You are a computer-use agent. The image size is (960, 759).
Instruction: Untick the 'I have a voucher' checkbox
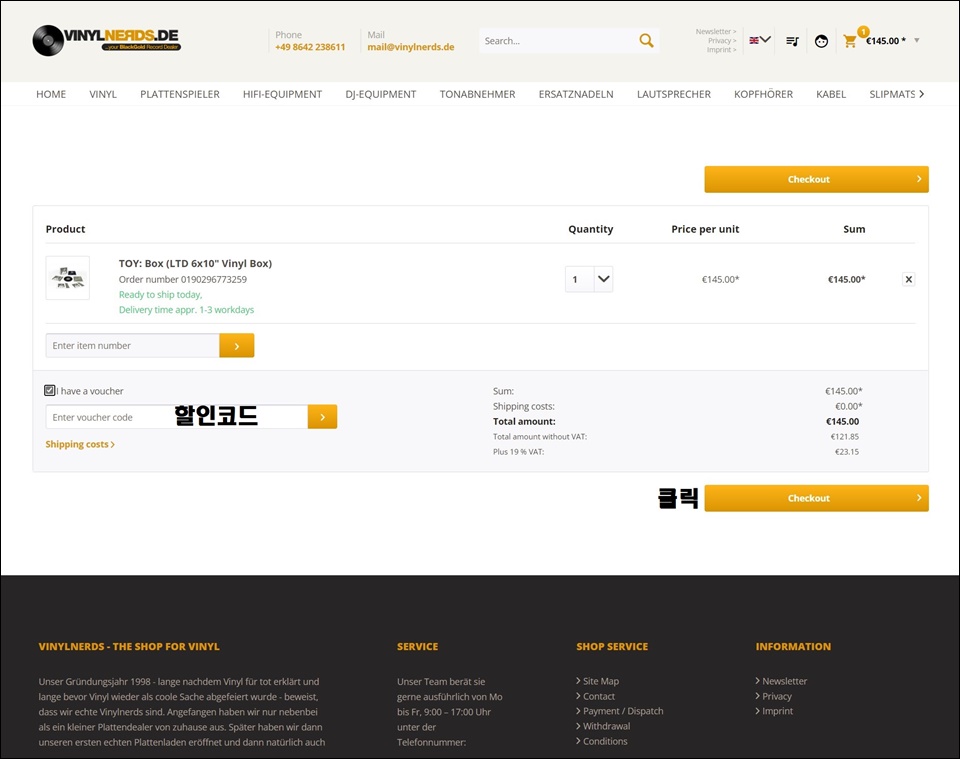(x=50, y=390)
